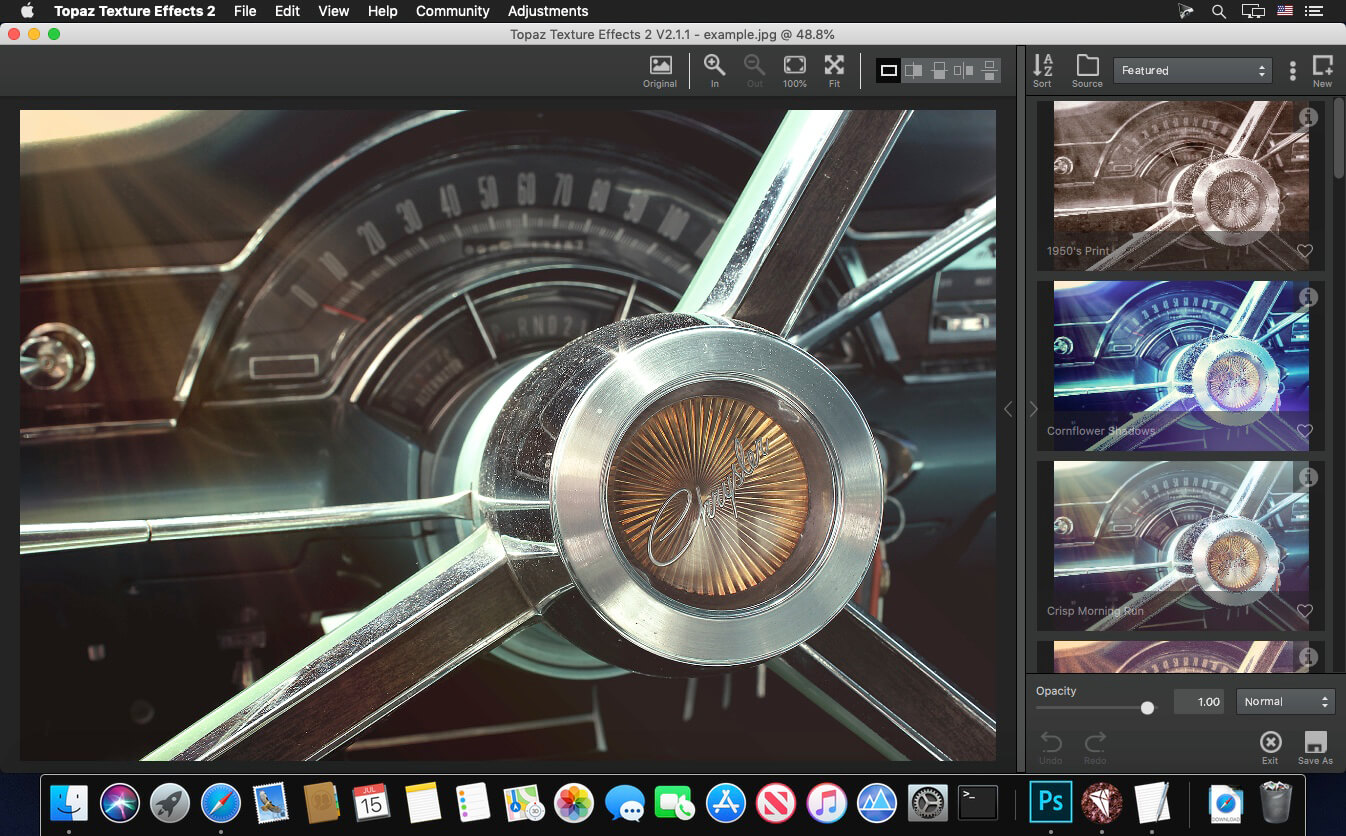The image size is (1346, 836).
Task: Open the Trash in the Dock
Action: [1276, 802]
